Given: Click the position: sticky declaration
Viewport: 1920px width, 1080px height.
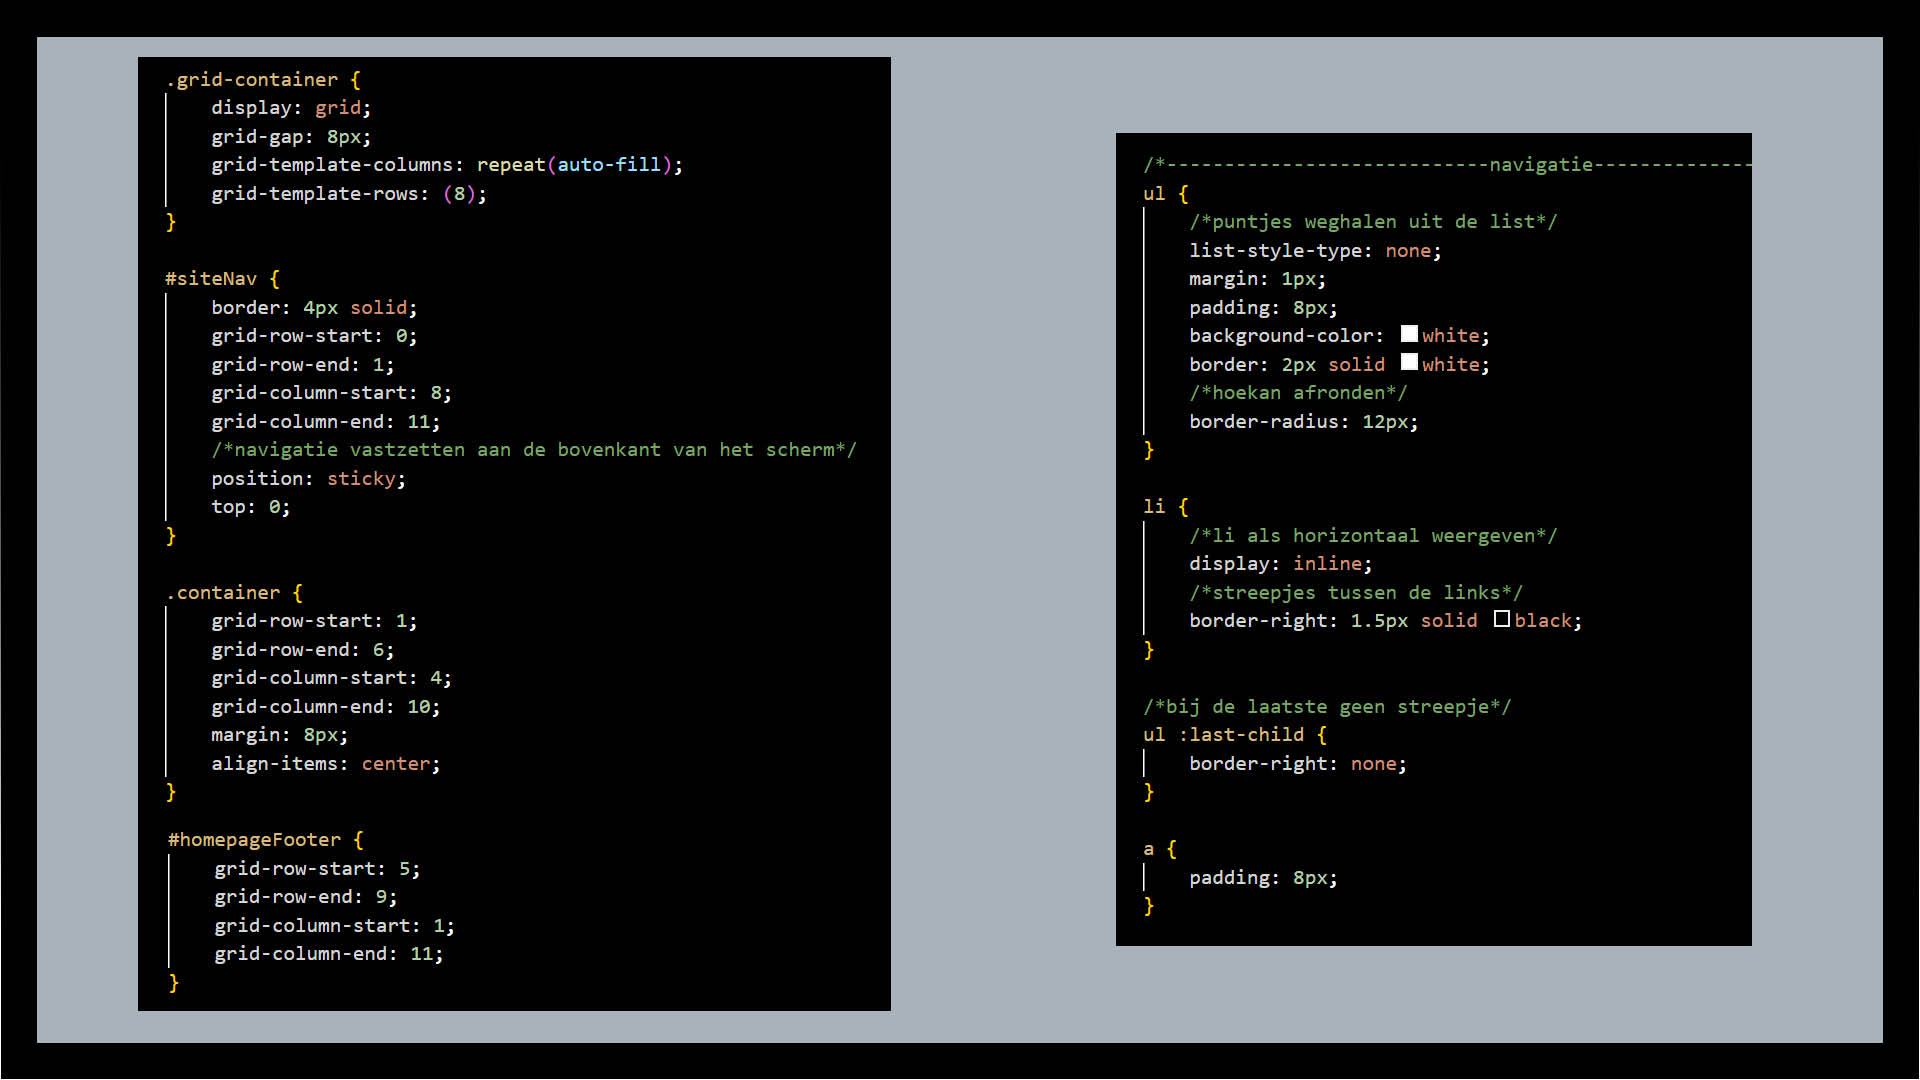Looking at the screenshot, I should (308, 478).
